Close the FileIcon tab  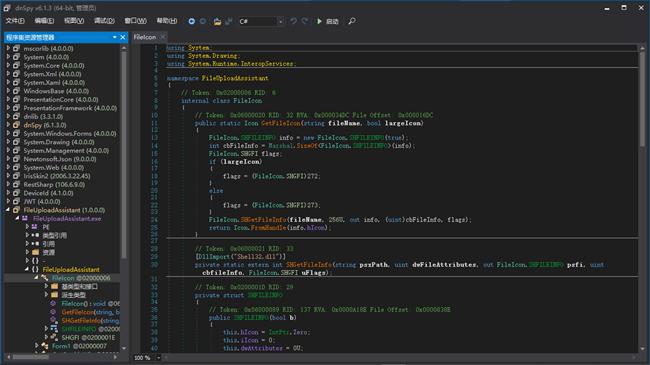pos(163,37)
